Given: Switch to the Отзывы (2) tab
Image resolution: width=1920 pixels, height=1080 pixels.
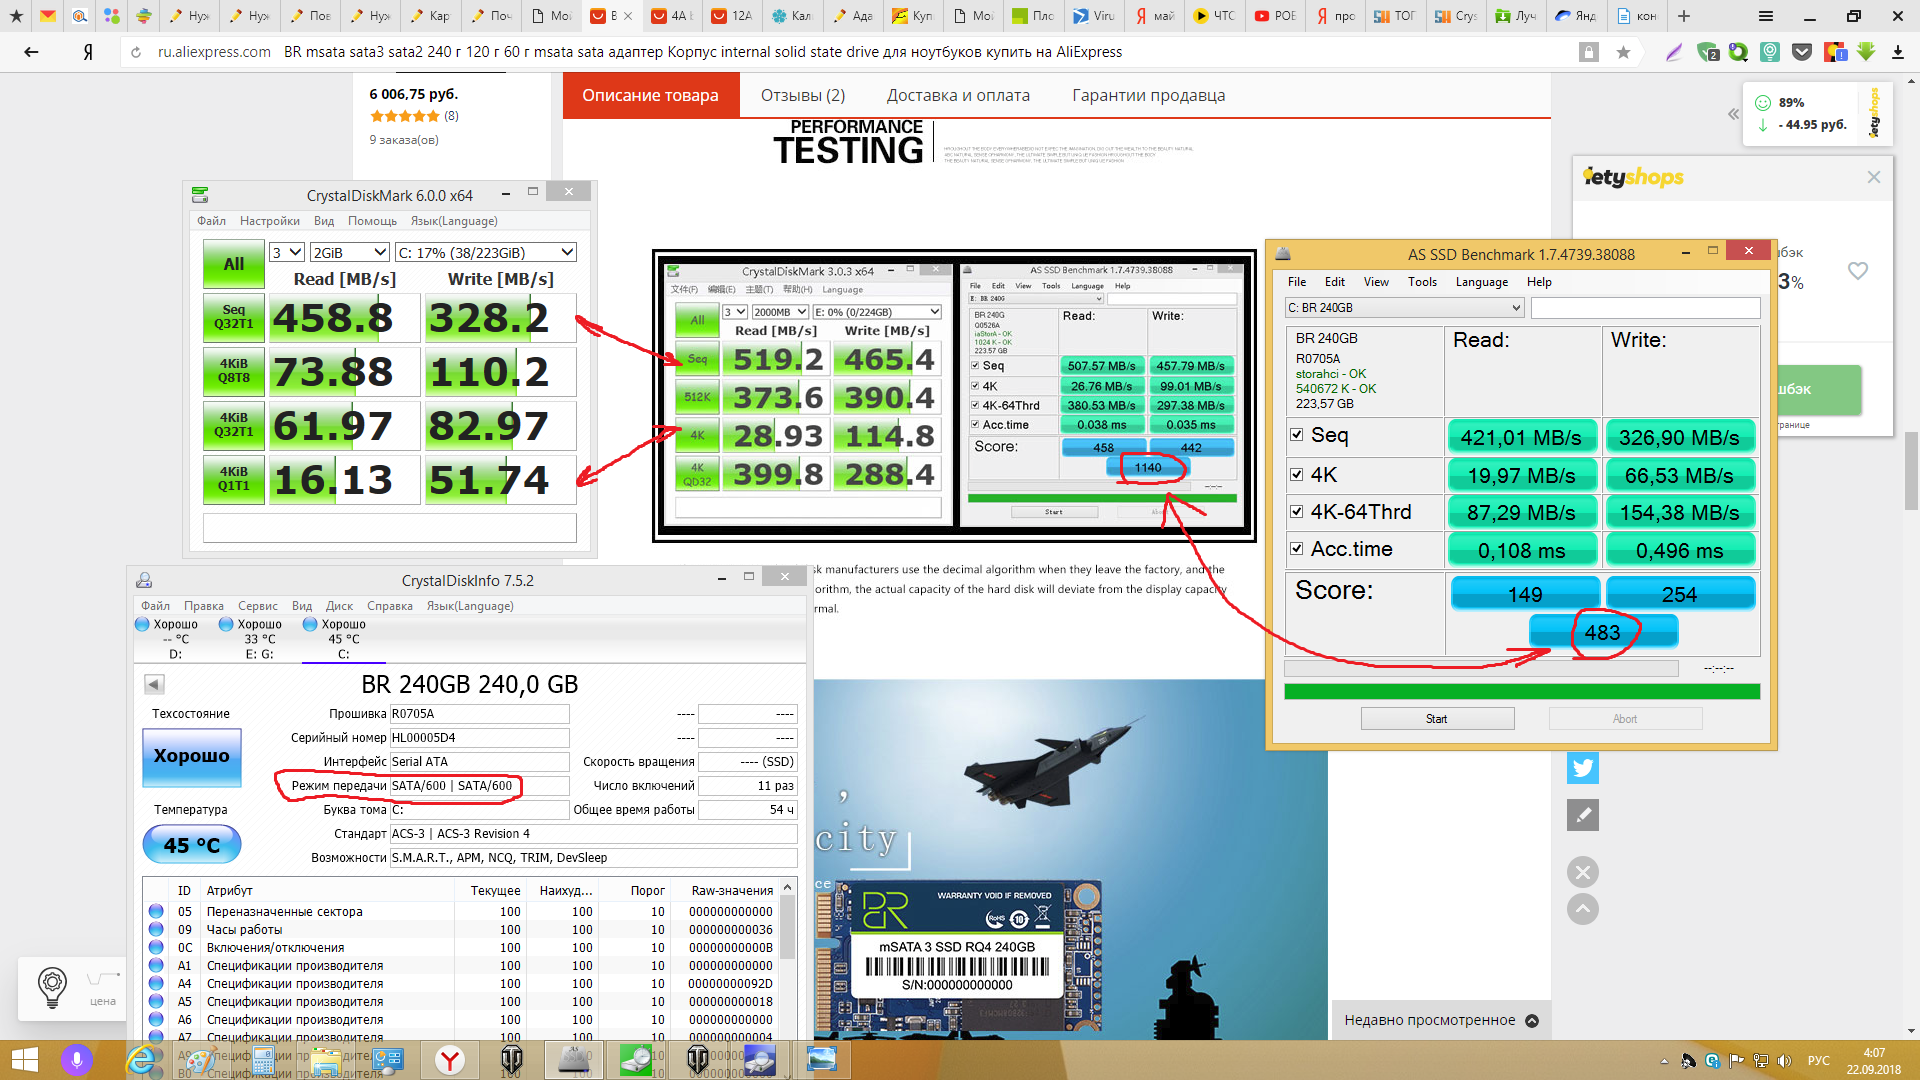Looking at the screenshot, I should [x=802, y=96].
